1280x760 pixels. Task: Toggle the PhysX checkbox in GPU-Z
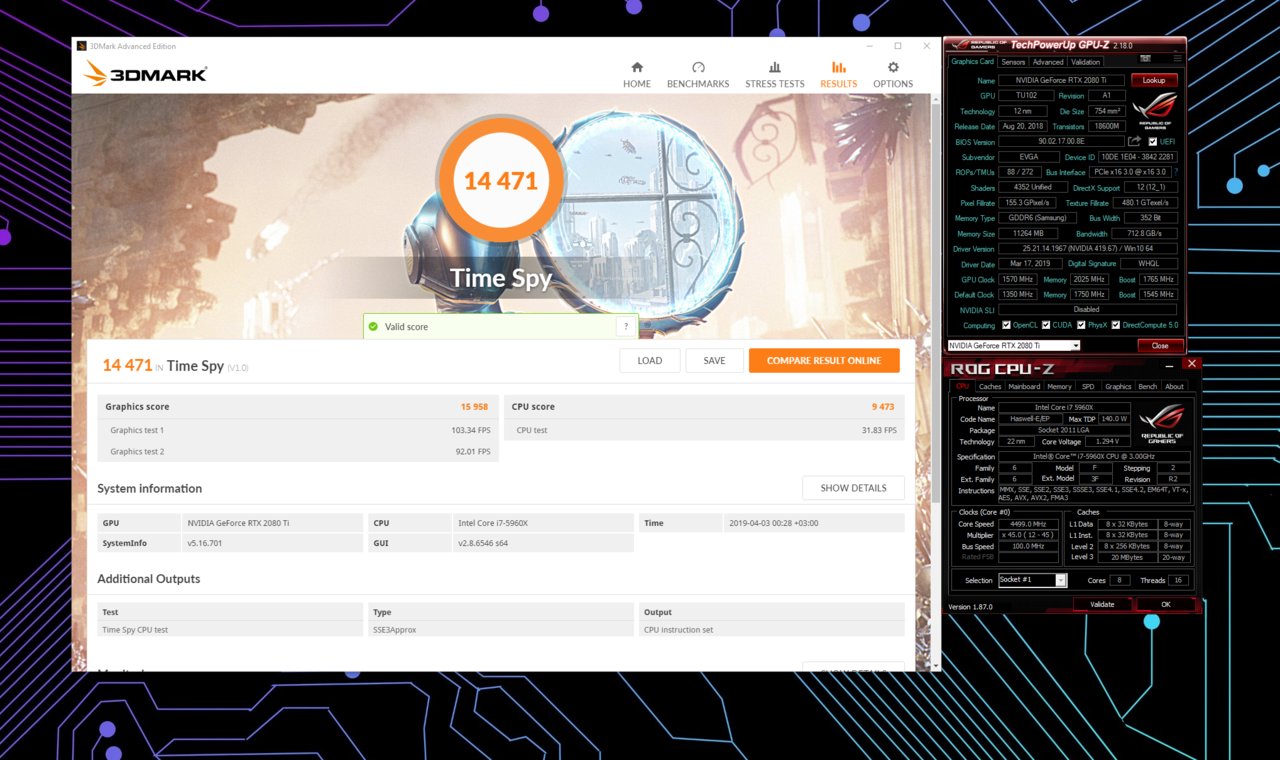(x=1080, y=325)
